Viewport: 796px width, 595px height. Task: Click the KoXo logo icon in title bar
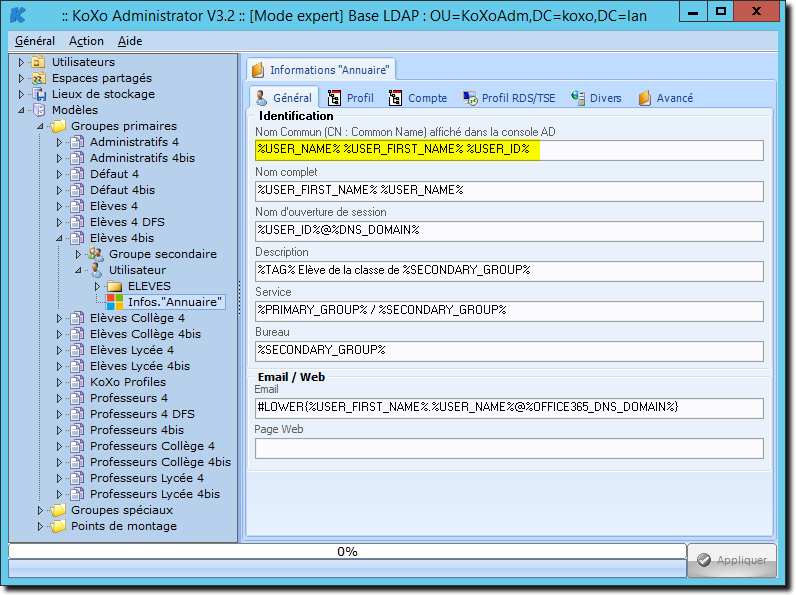coord(18,15)
